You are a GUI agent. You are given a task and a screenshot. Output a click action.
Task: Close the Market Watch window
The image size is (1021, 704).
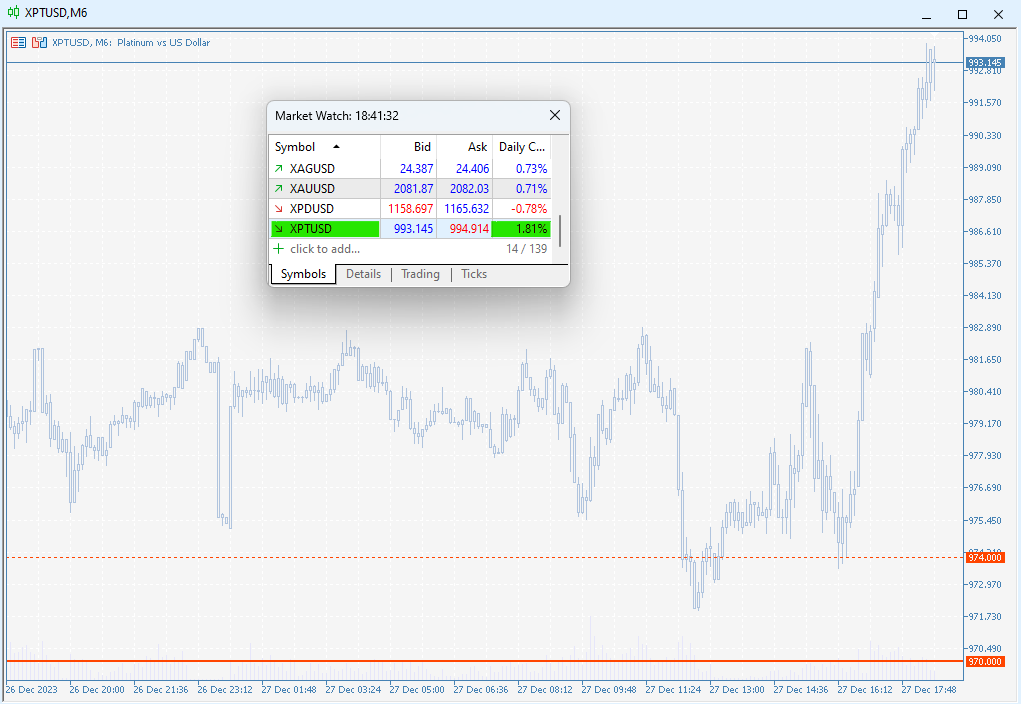(555, 115)
